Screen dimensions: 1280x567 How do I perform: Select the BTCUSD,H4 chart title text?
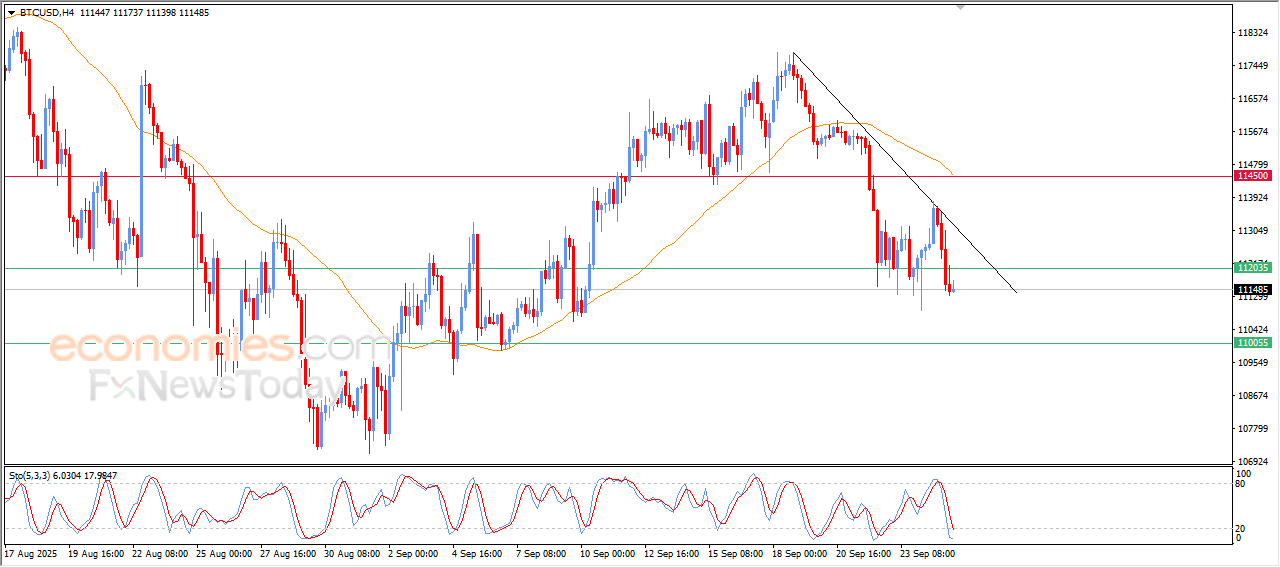point(46,13)
